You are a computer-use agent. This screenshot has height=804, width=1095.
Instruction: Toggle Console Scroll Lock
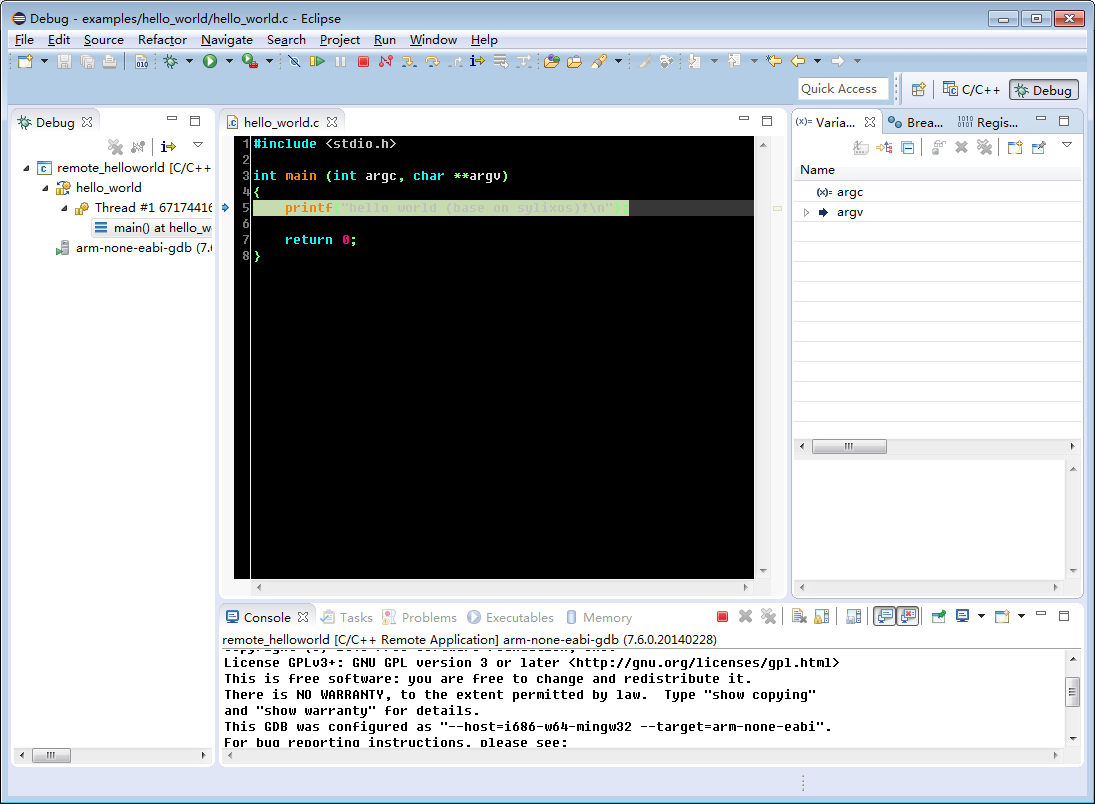(x=822, y=616)
